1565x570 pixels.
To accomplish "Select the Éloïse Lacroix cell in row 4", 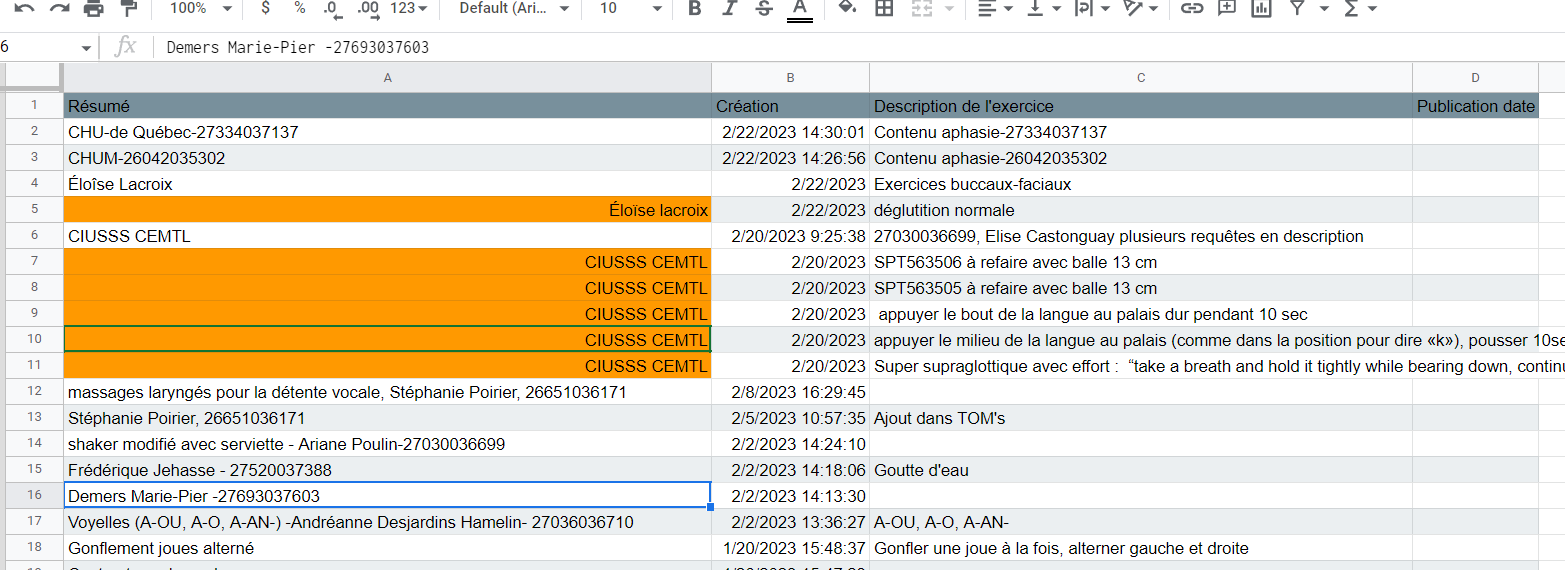I will click(387, 184).
